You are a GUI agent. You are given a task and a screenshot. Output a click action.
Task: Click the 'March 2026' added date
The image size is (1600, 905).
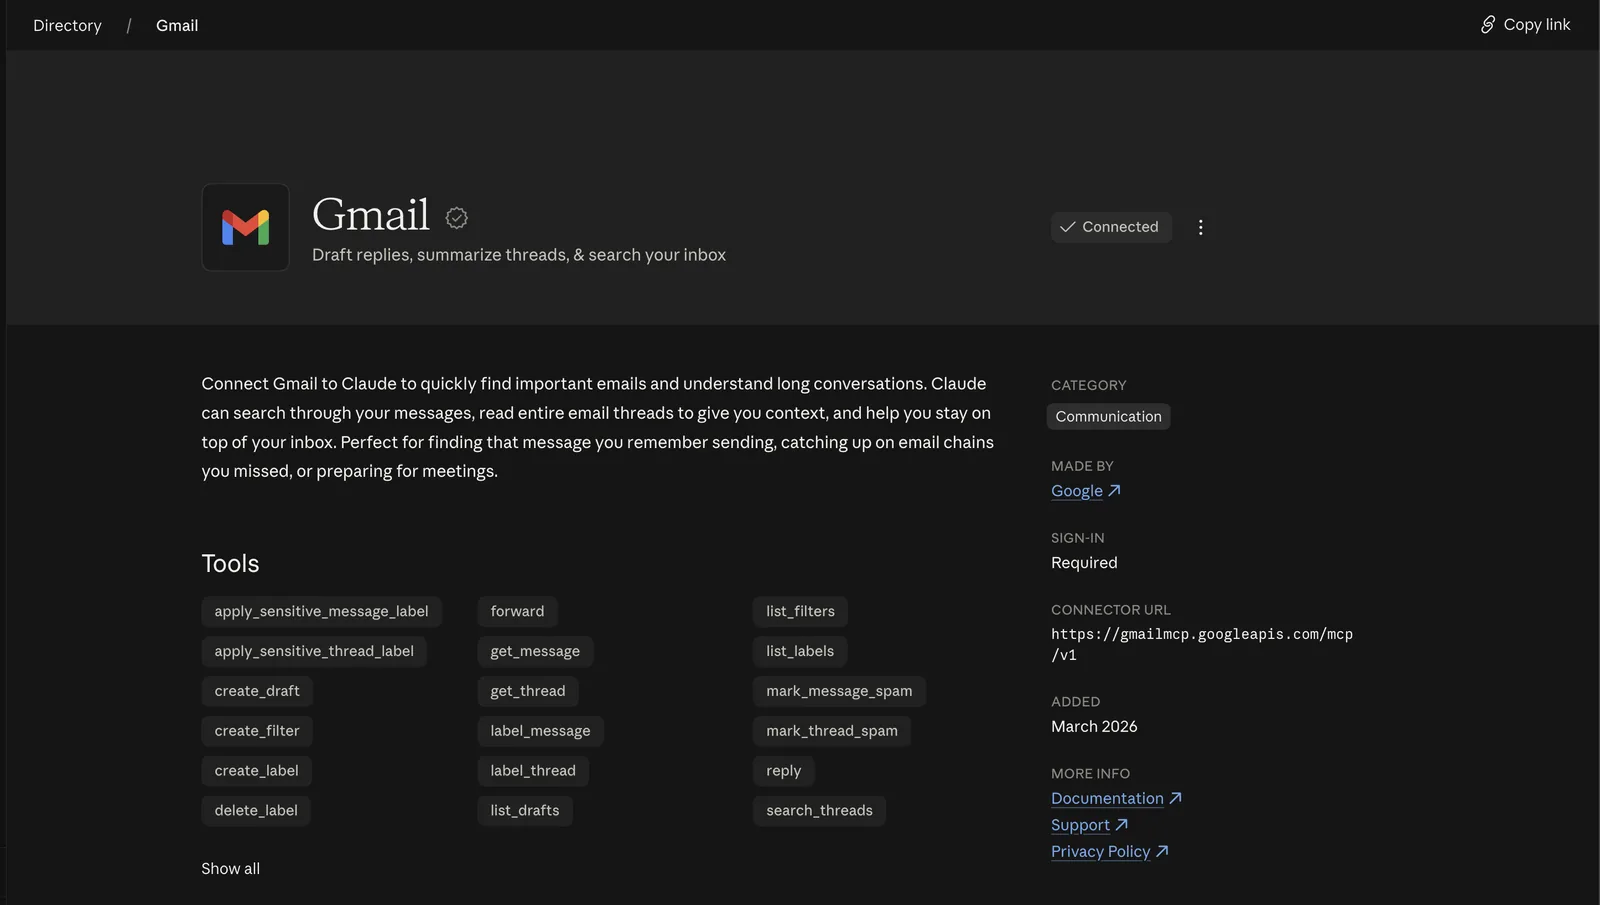pos(1094,727)
